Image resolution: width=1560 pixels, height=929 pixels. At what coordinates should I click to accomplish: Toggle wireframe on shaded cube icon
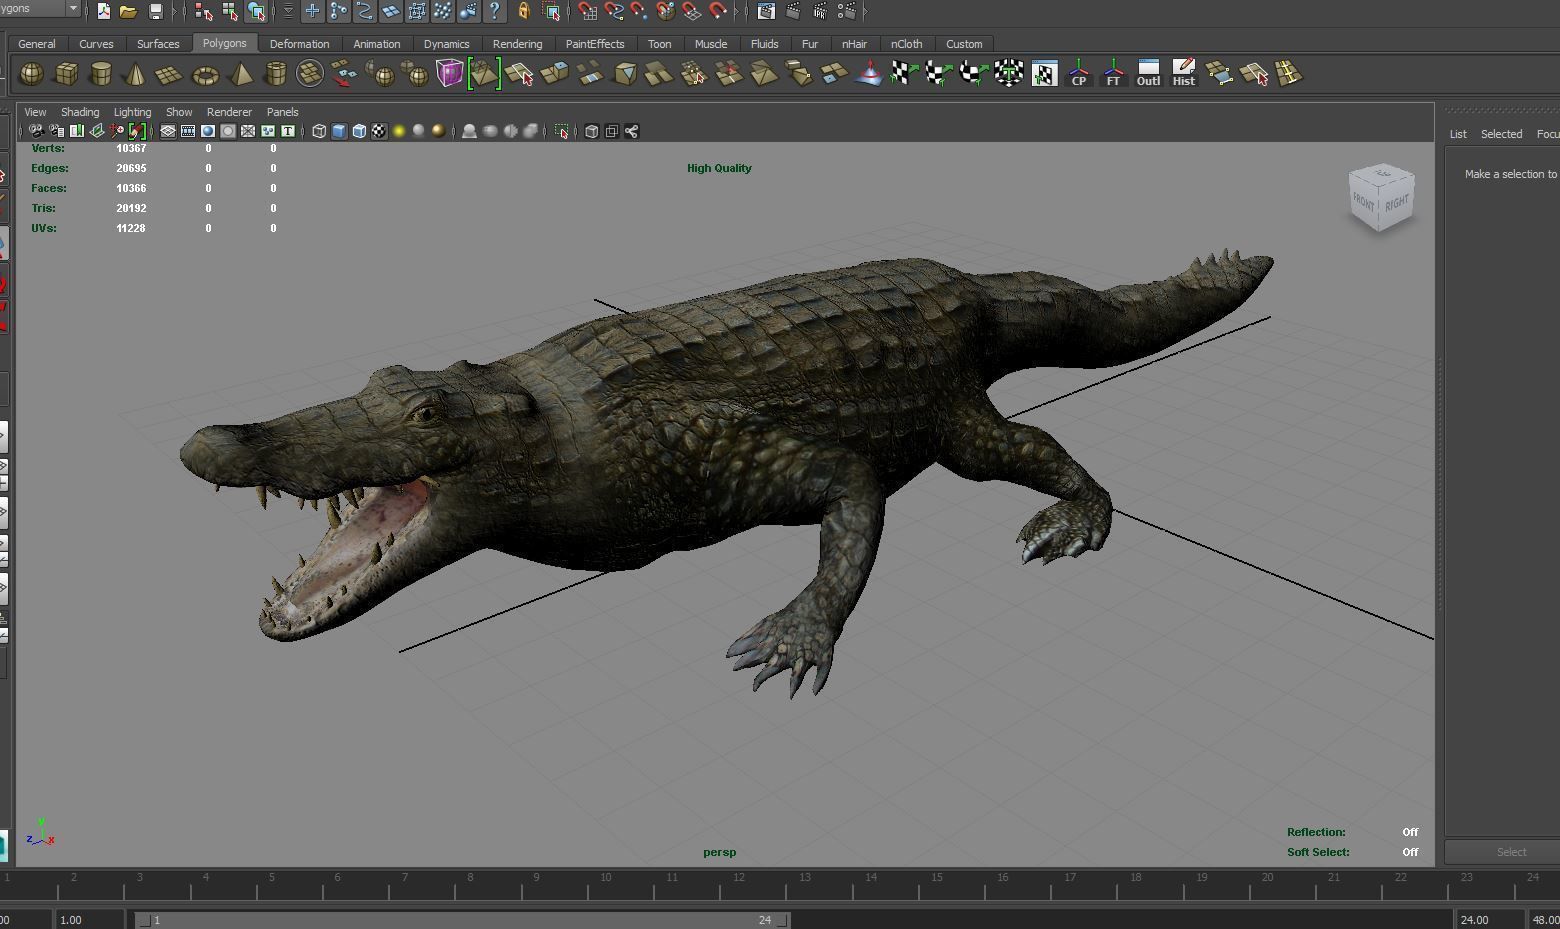pyautogui.click(x=359, y=131)
